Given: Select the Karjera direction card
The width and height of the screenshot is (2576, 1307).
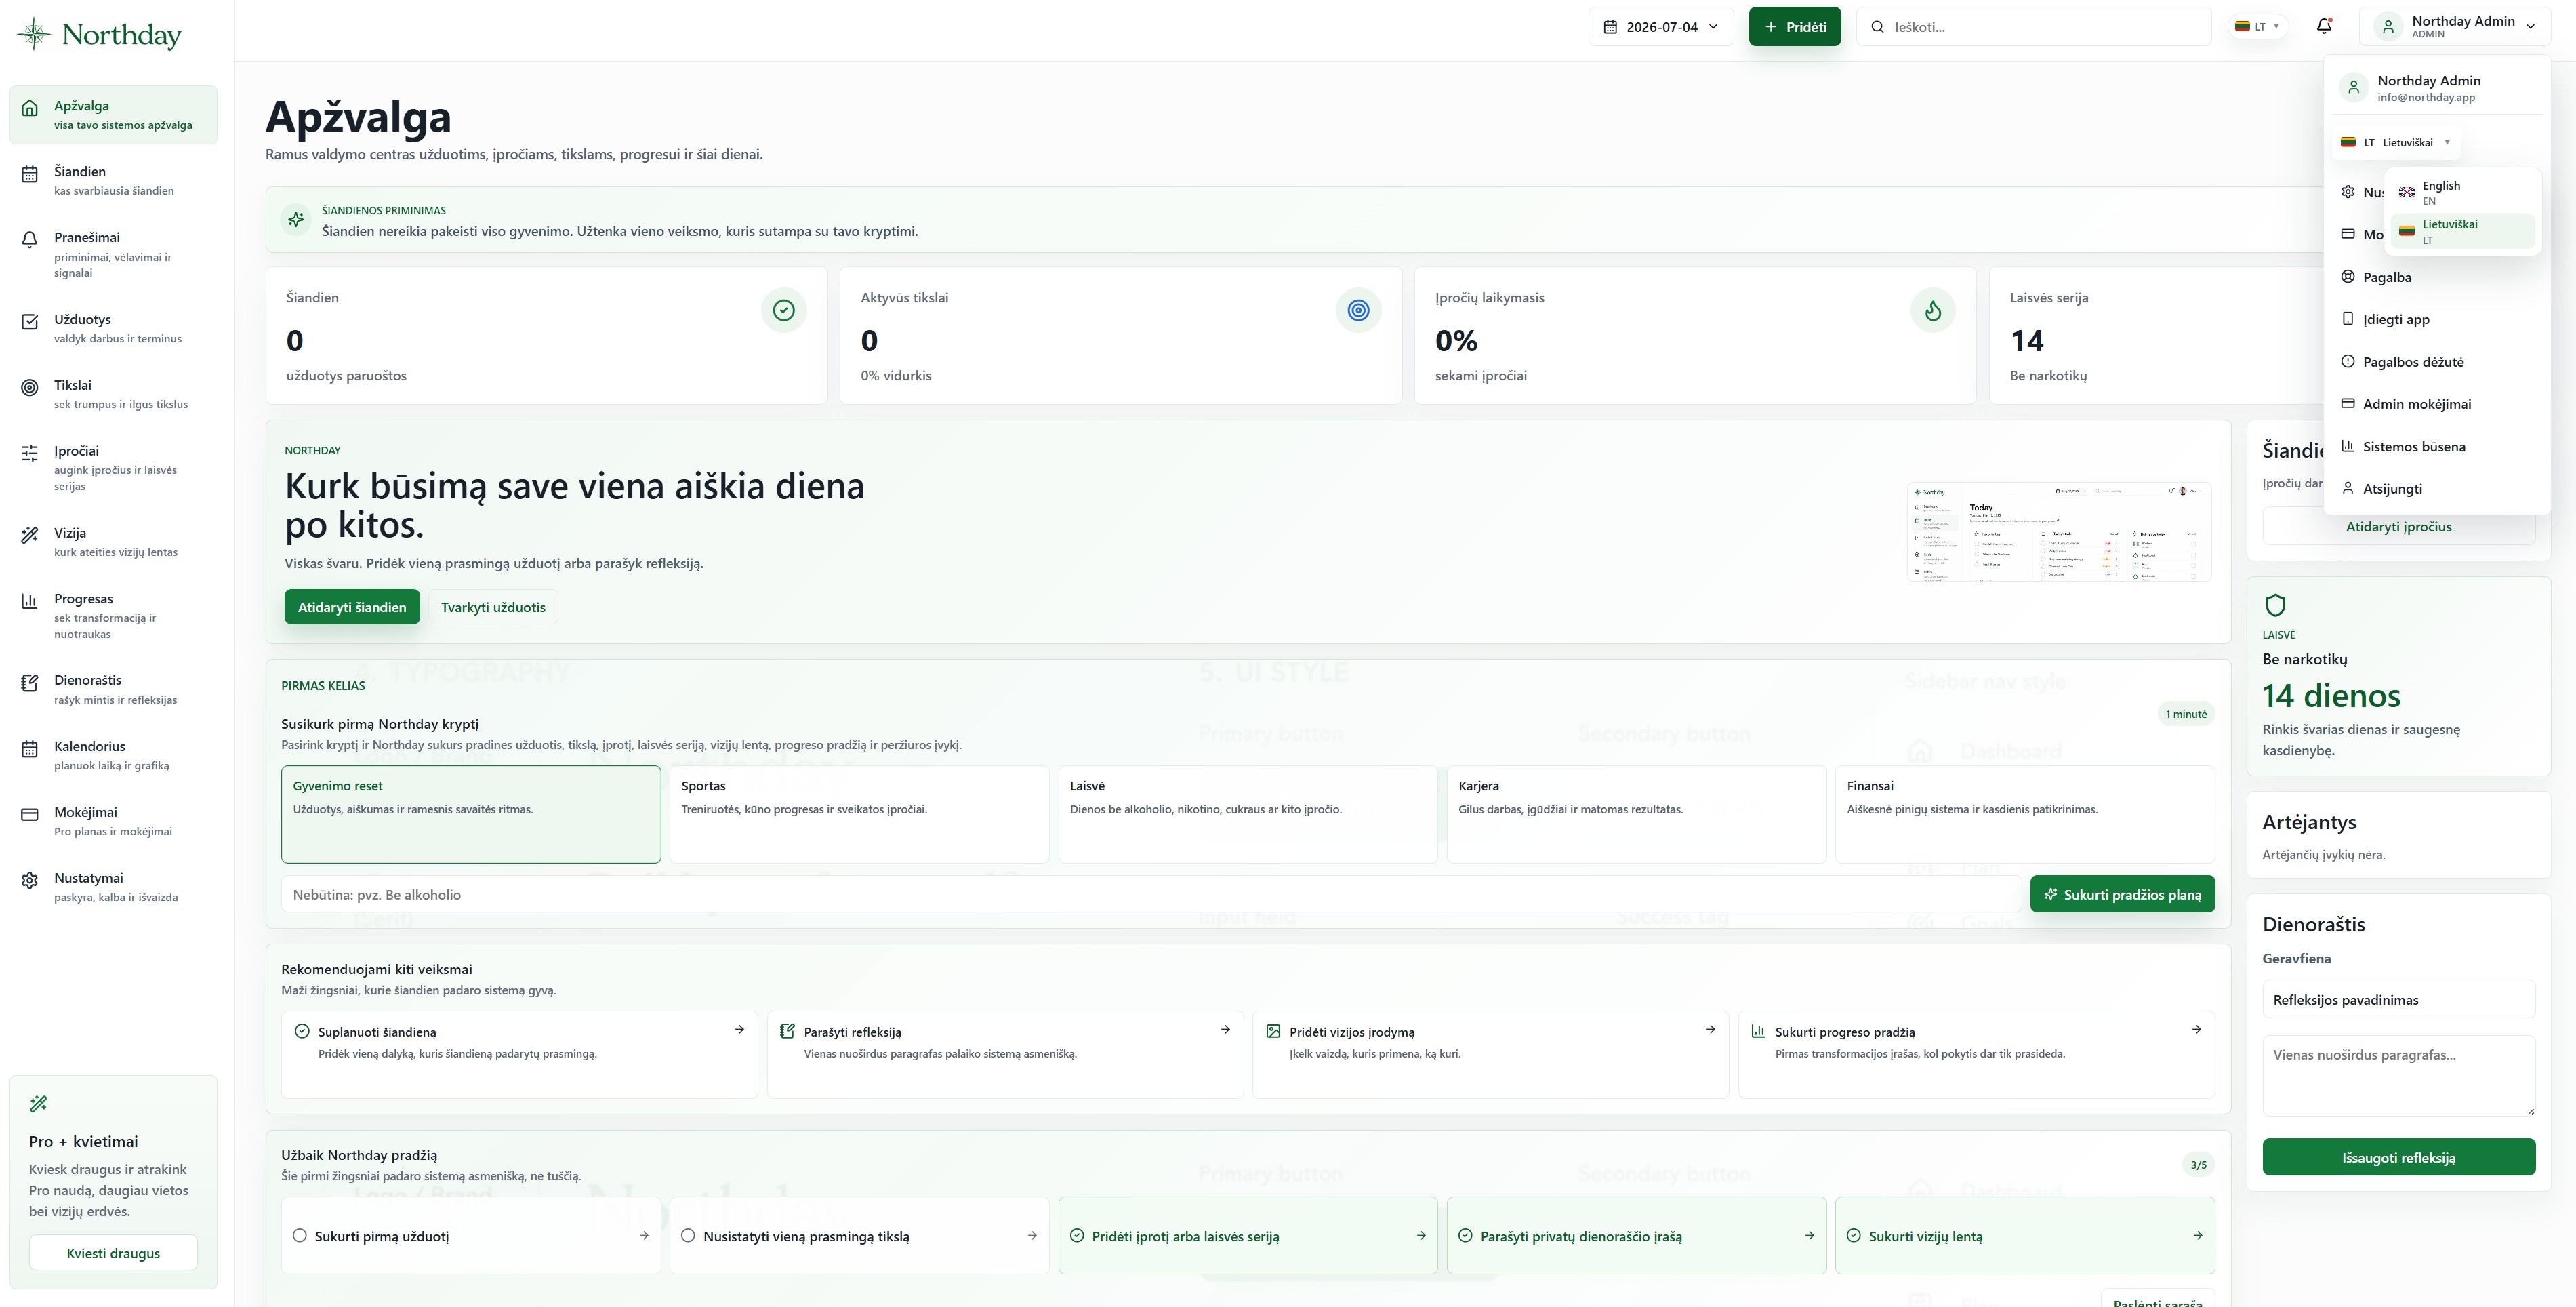Looking at the screenshot, I should pos(1636,814).
